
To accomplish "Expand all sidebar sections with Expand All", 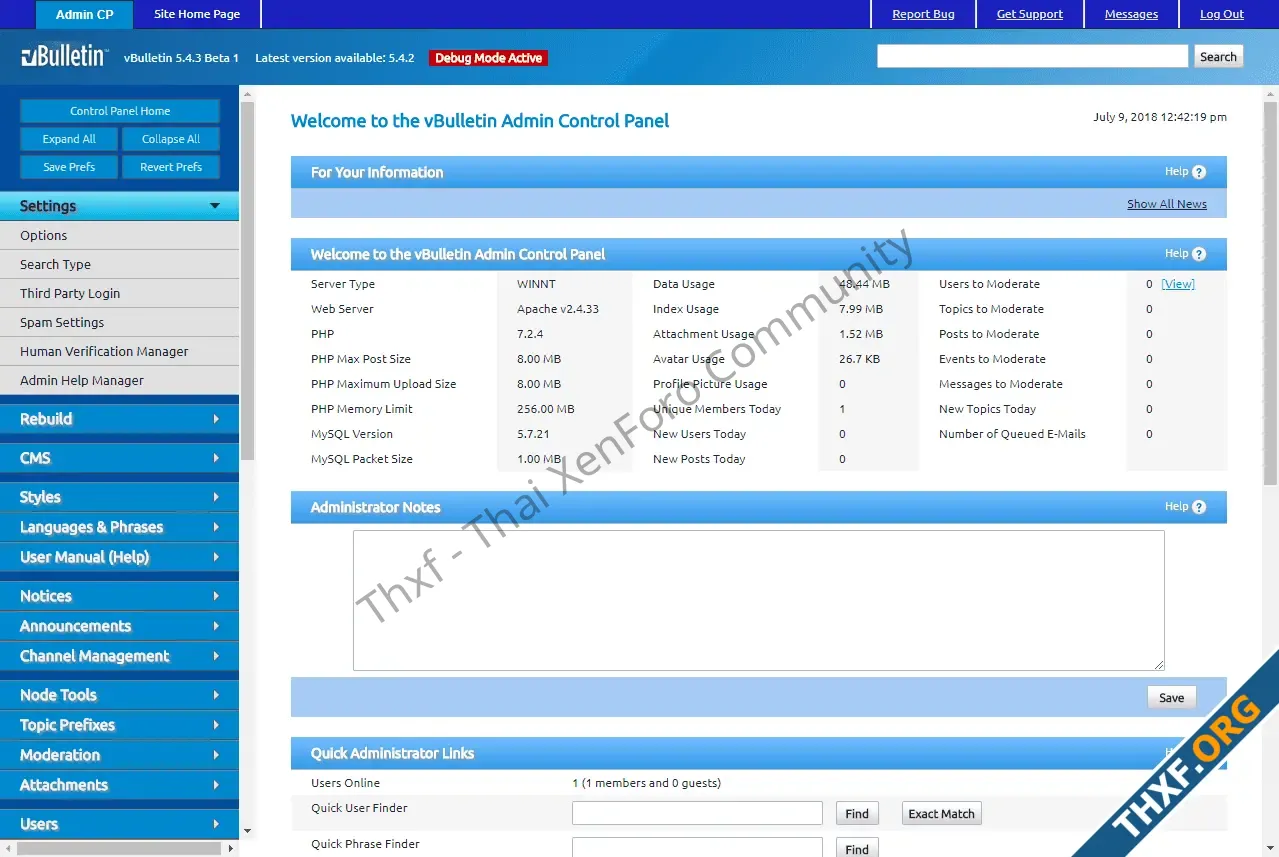I will coord(69,139).
